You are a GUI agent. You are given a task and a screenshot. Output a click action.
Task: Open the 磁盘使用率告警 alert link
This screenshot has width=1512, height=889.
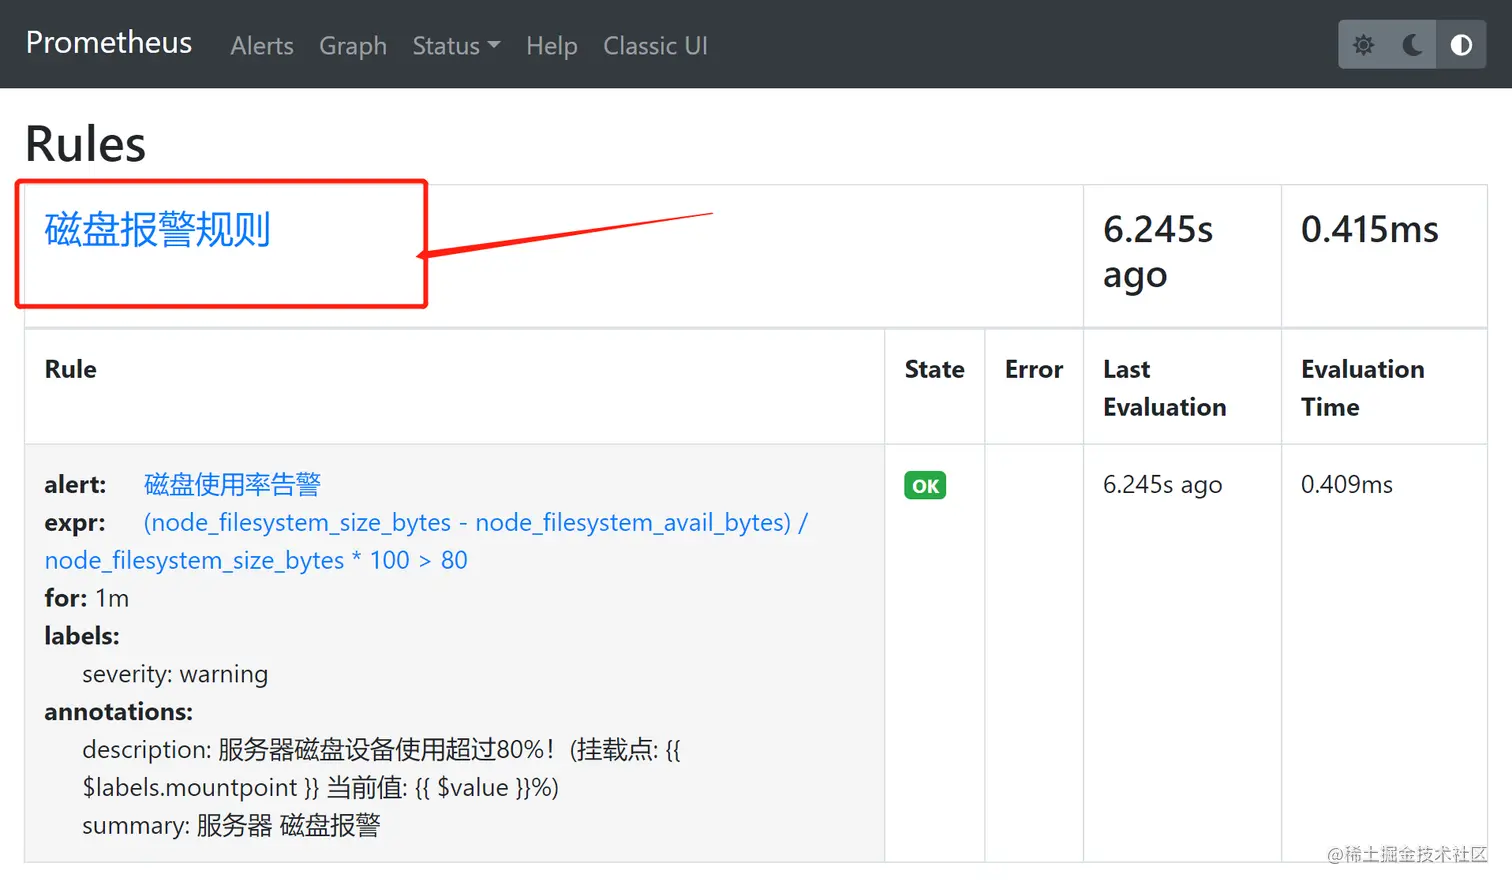point(232,484)
